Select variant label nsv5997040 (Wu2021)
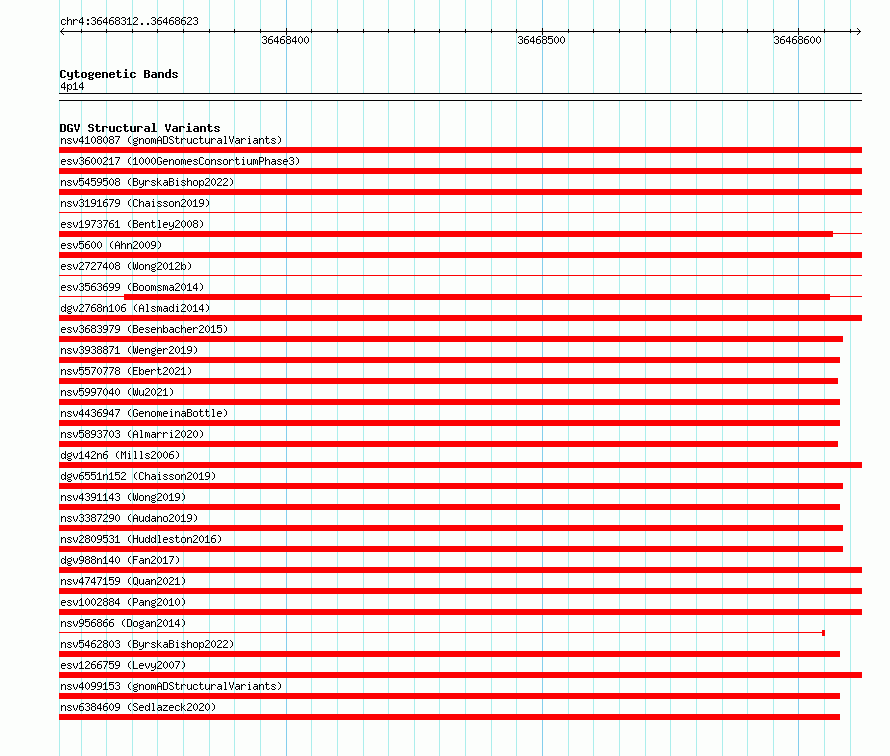Screen dimensions: 890x756 point(117,392)
